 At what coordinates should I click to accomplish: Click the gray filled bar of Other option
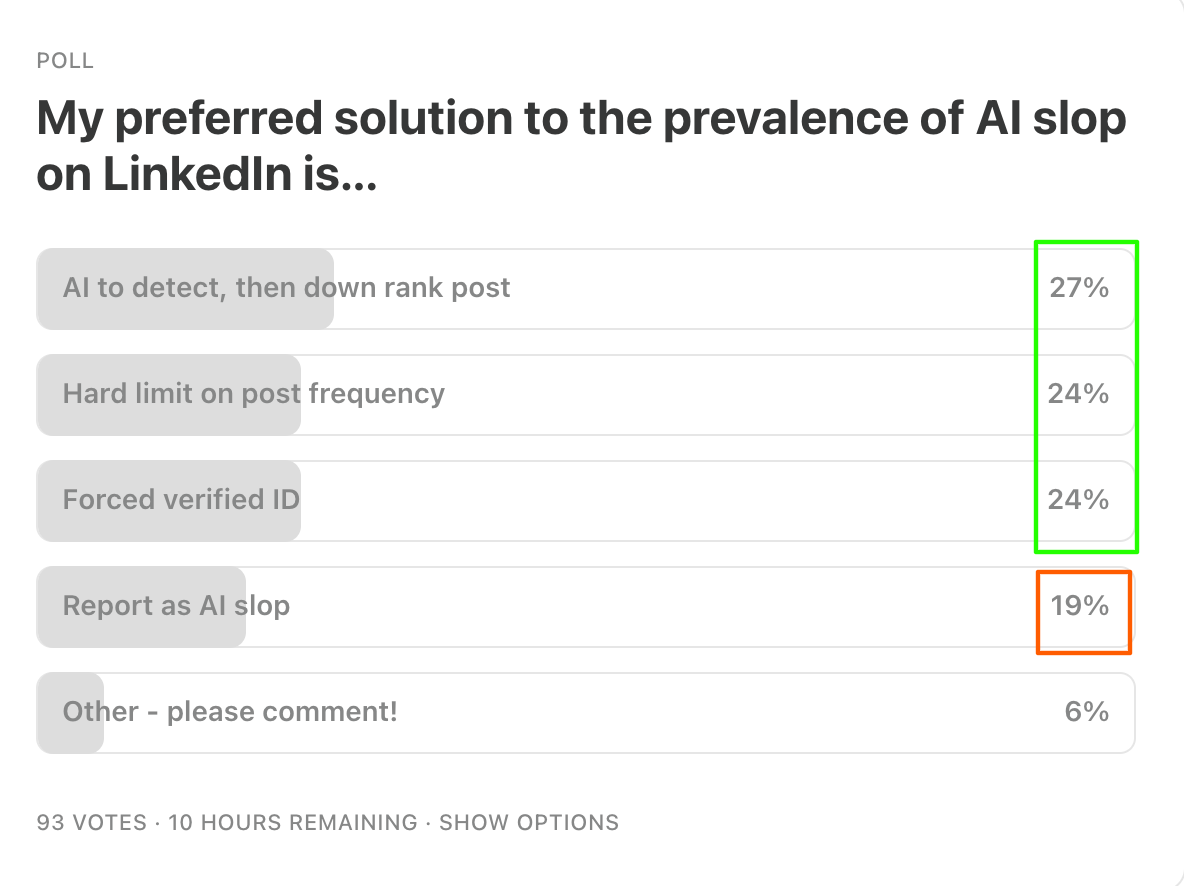[70, 712]
